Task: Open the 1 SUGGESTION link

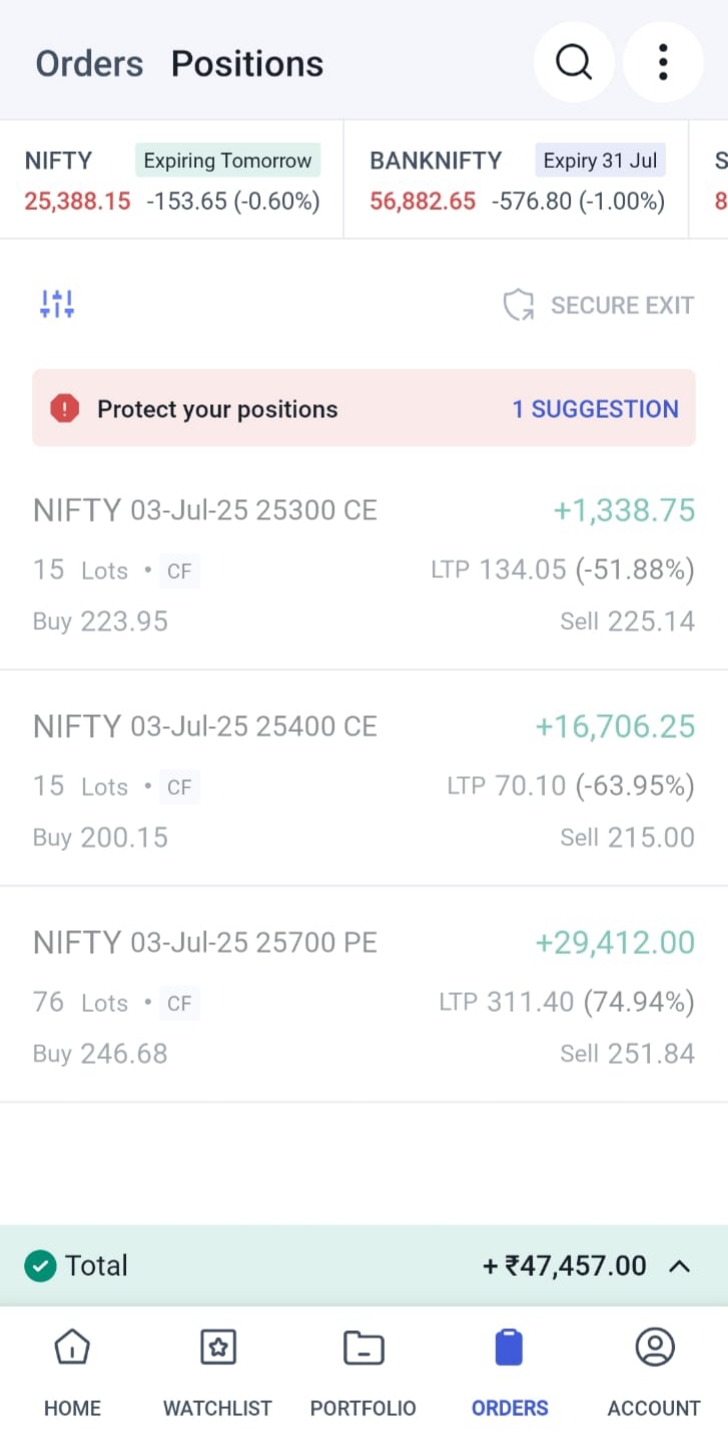Action: (x=595, y=409)
